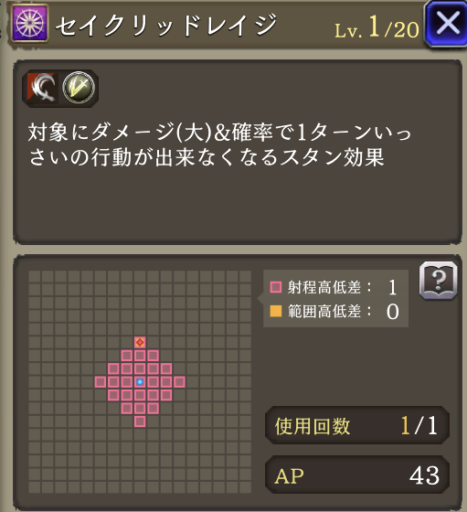The height and width of the screenshot is (512, 467).
Task: Close the セイクリッドレイジ skill window
Action: coord(447,24)
